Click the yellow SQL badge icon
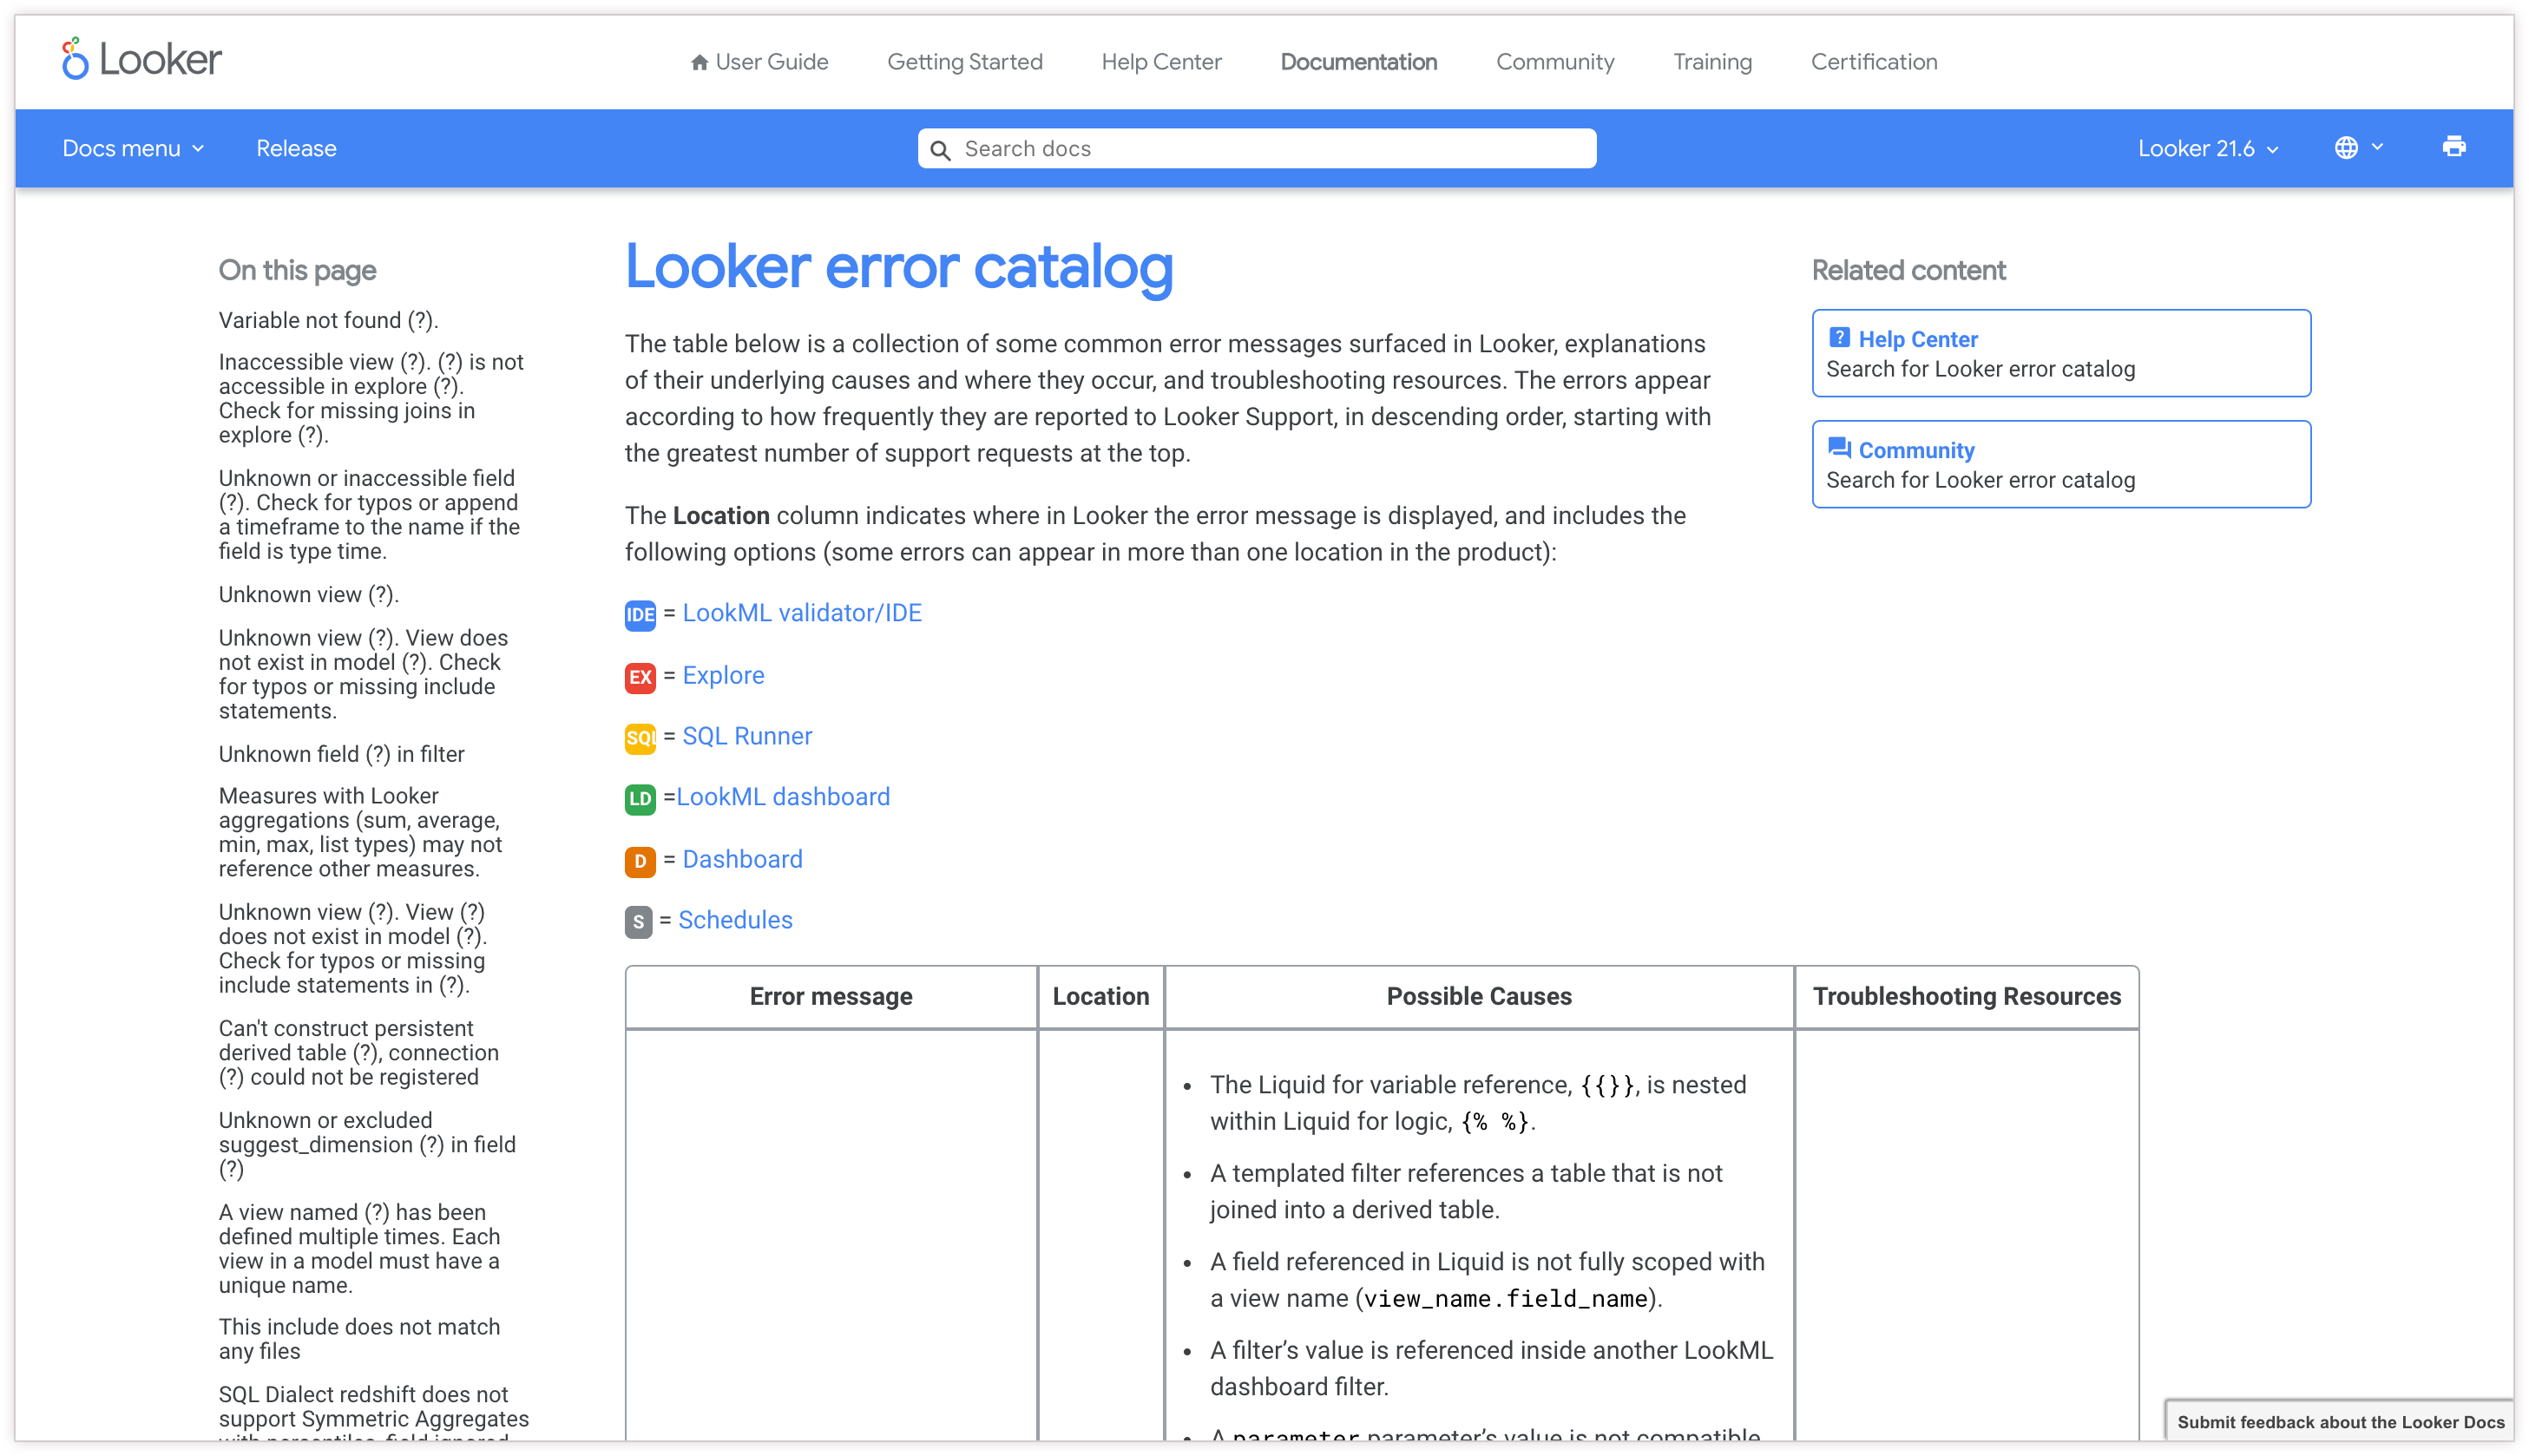Viewport: 2529px width, 1456px height. point(640,738)
